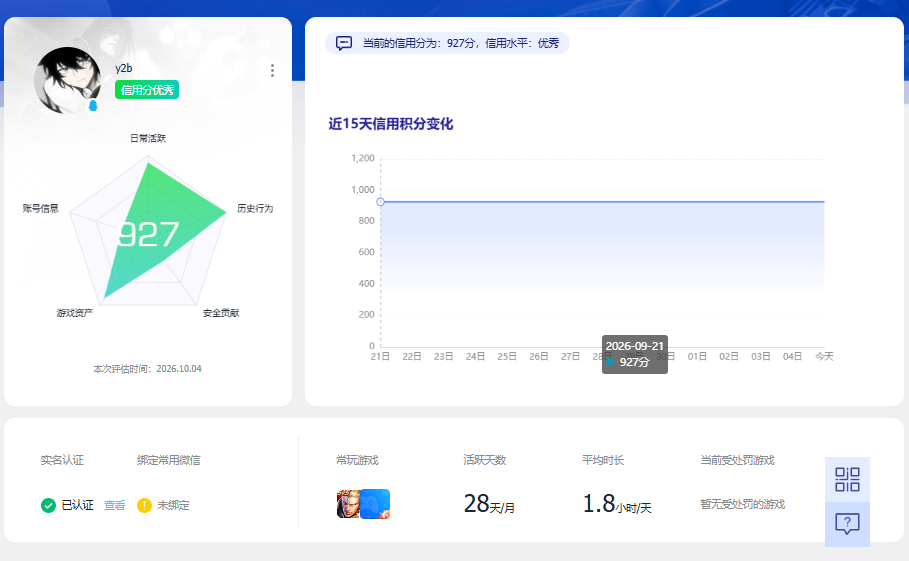Click the 1,200 y-axis label

tap(363, 158)
